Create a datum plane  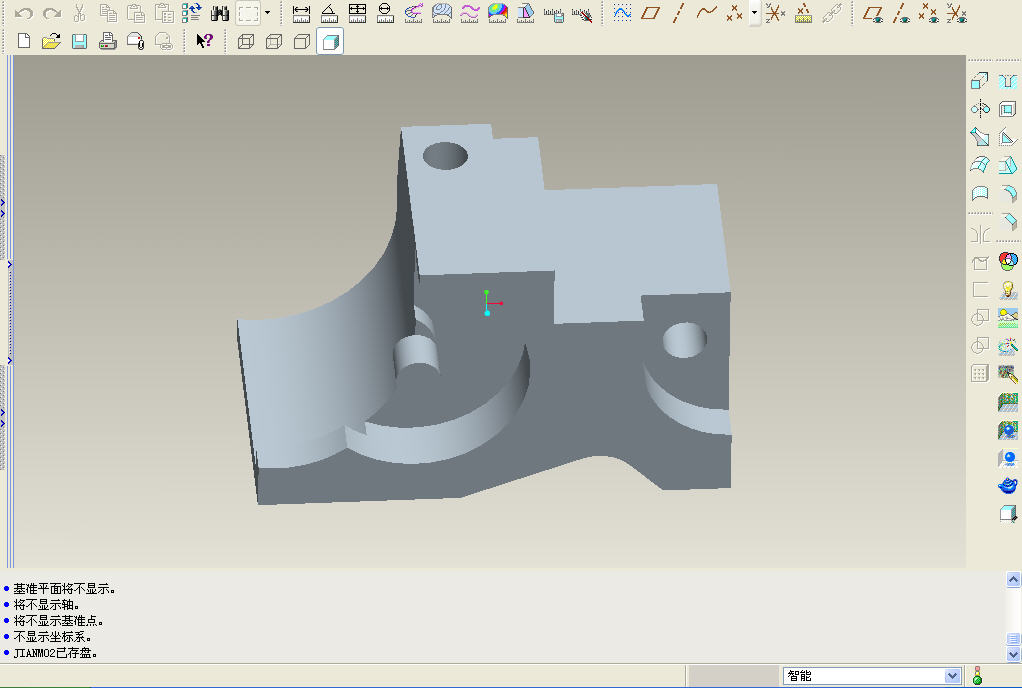point(650,13)
